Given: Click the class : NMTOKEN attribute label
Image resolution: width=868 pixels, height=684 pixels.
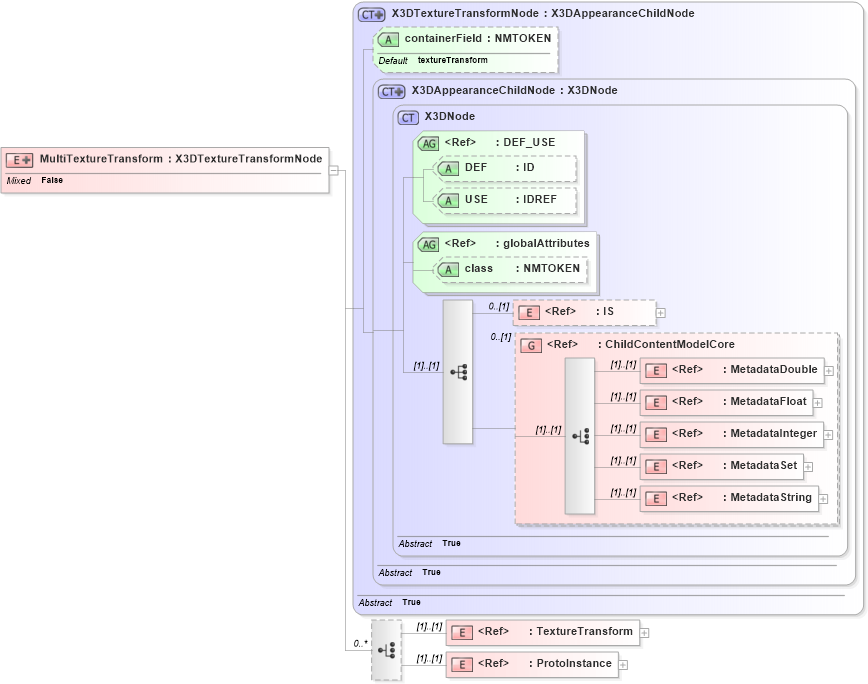Looking at the screenshot, I should [522, 268].
